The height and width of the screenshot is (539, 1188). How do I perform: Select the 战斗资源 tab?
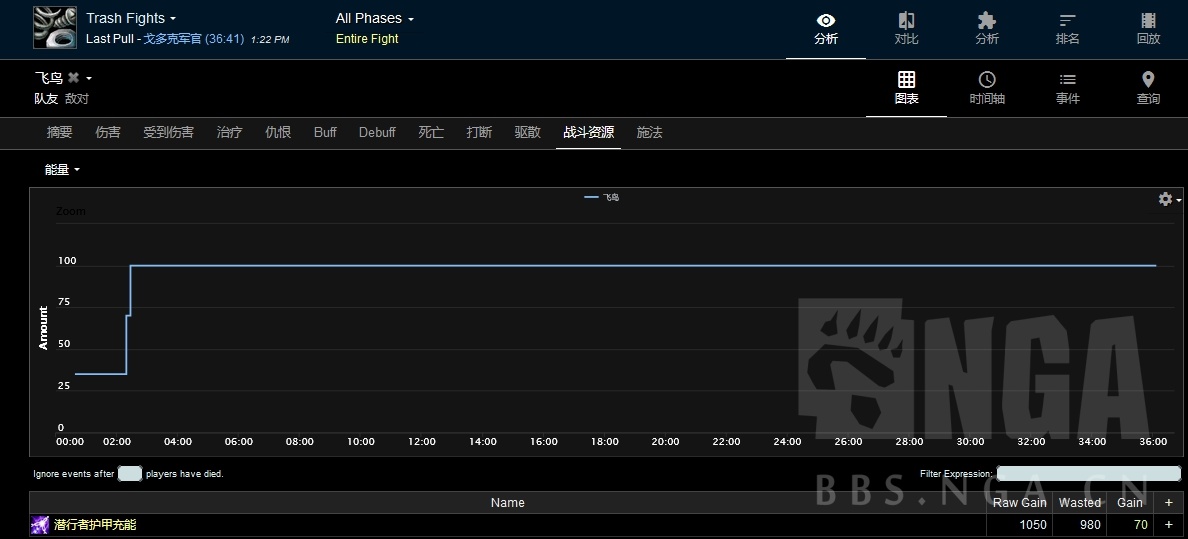(x=589, y=133)
